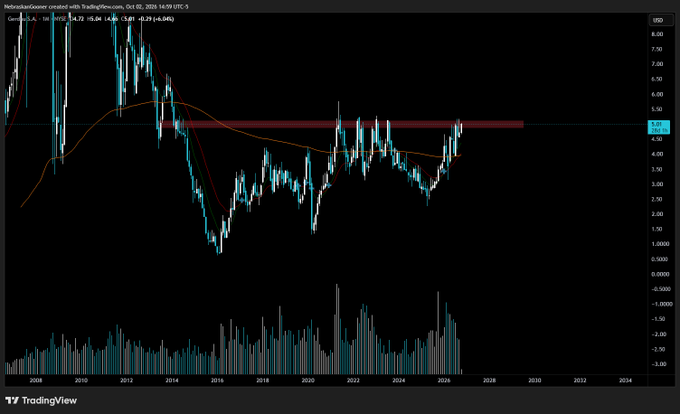This screenshot has width=680, height=414.
Task: Click the 2034 time axis label
Action: point(625,381)
